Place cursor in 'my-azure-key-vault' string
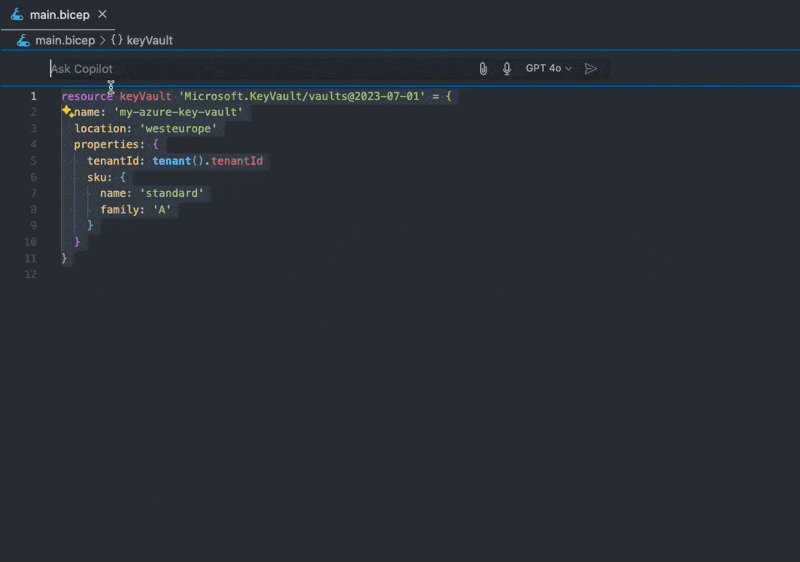 click(179, 112)
